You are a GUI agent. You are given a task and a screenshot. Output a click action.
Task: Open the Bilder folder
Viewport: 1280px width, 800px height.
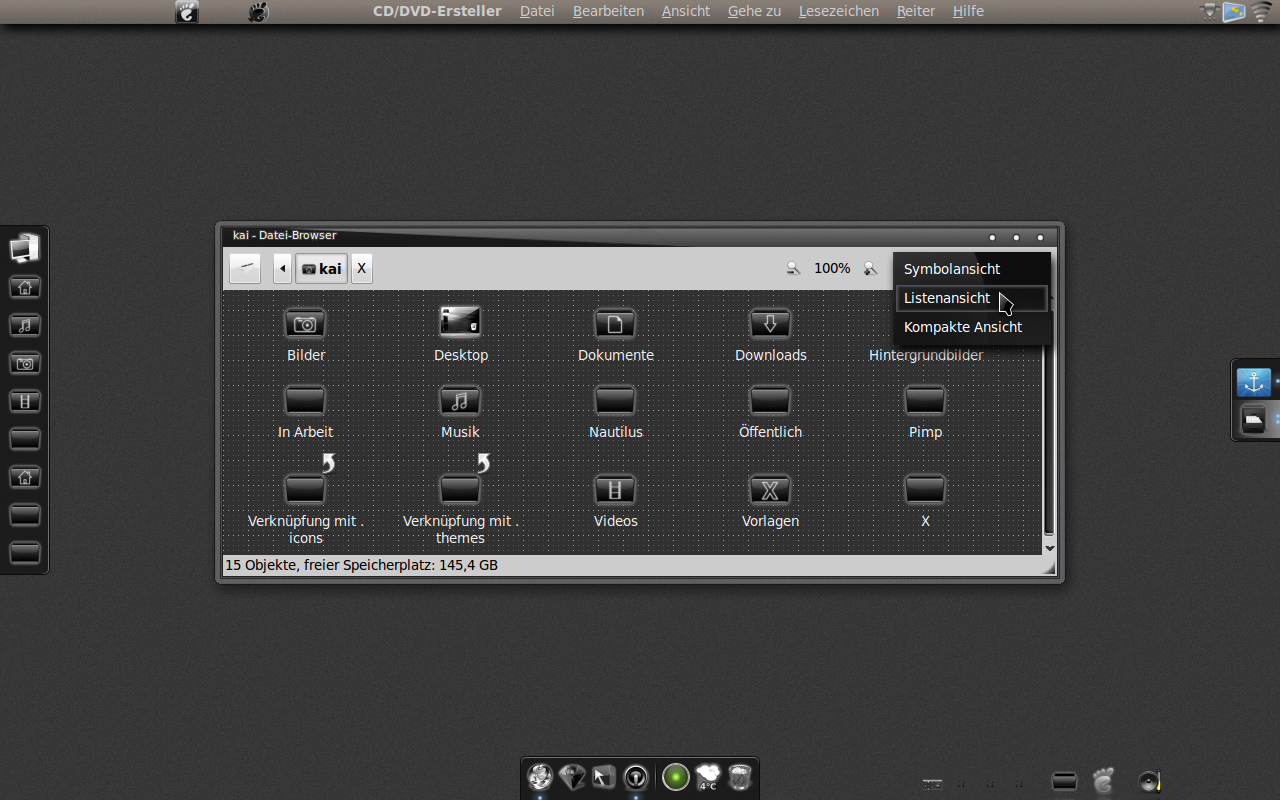click(305, 323)
